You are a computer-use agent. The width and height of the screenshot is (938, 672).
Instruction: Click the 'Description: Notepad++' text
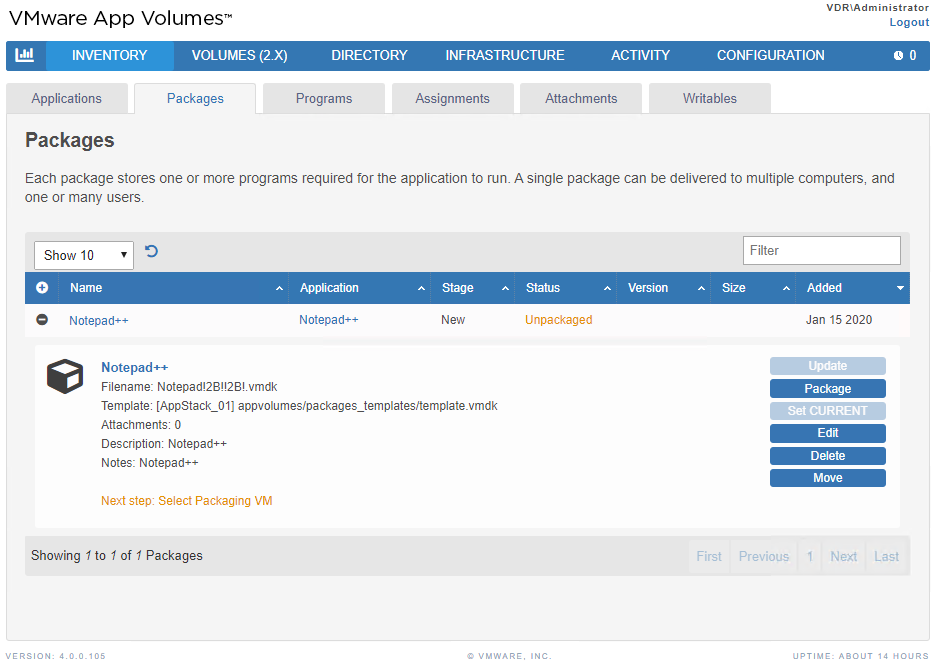pos(164,444)
